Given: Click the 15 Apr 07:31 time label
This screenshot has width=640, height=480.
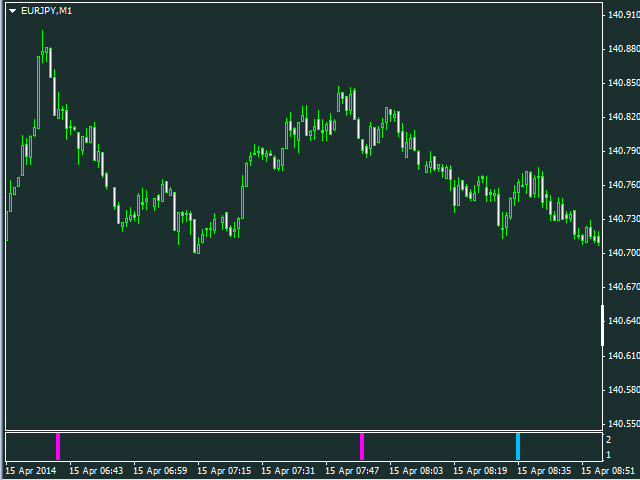Looking at the screenshot, I should [288, 471].
